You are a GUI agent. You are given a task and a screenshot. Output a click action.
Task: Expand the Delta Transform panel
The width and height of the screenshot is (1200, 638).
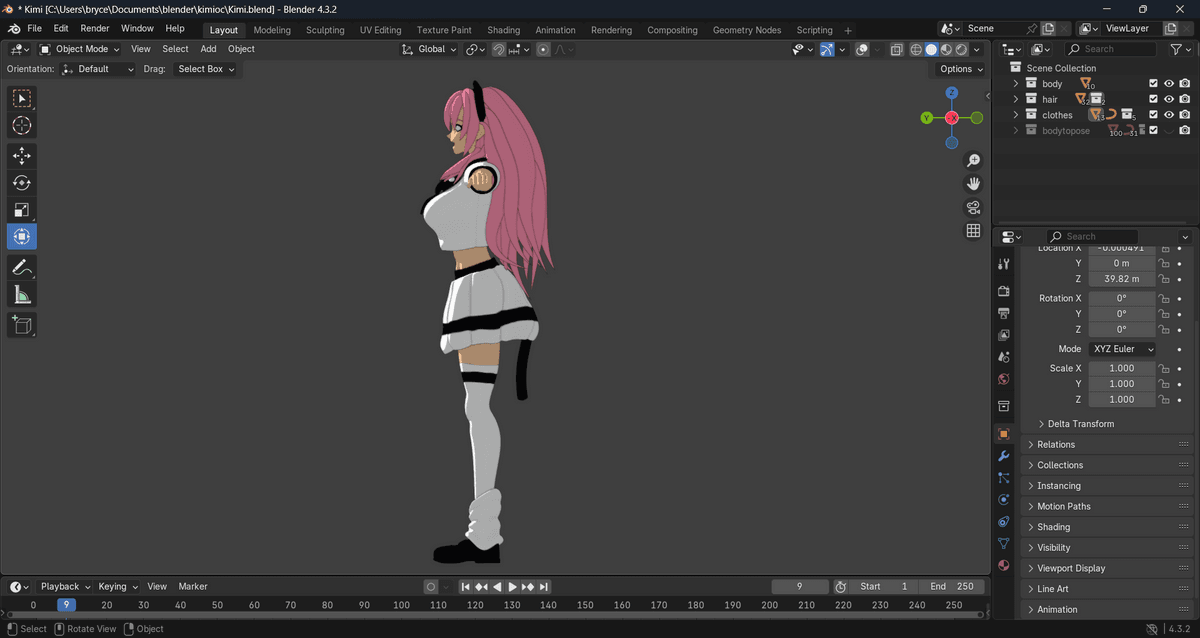click(x=1080, y=424)
